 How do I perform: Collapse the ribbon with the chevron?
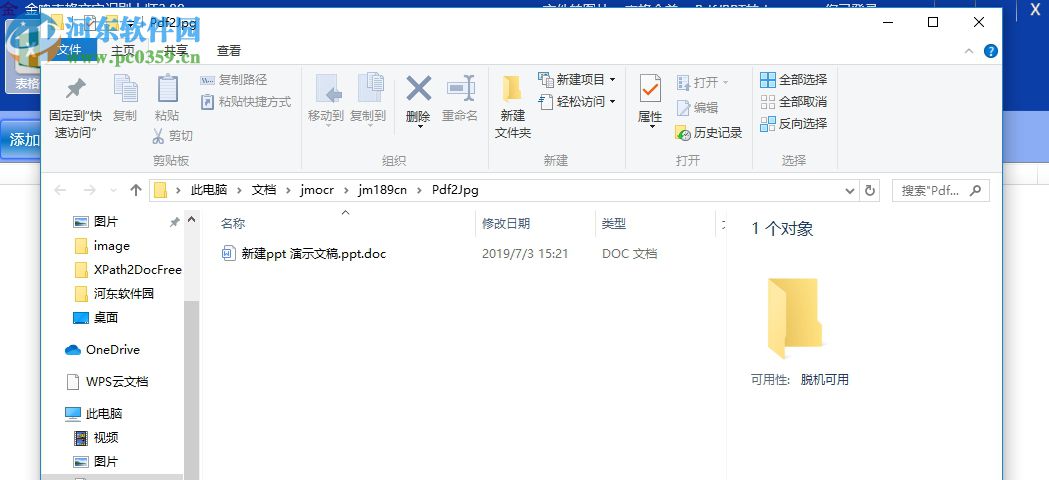tap(969, 52)
